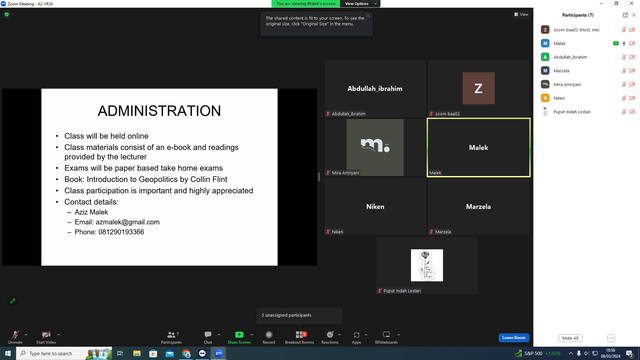Click Malek's green screen sharing indicator
The image size is (640, 360).
click(x=616, y=43)
